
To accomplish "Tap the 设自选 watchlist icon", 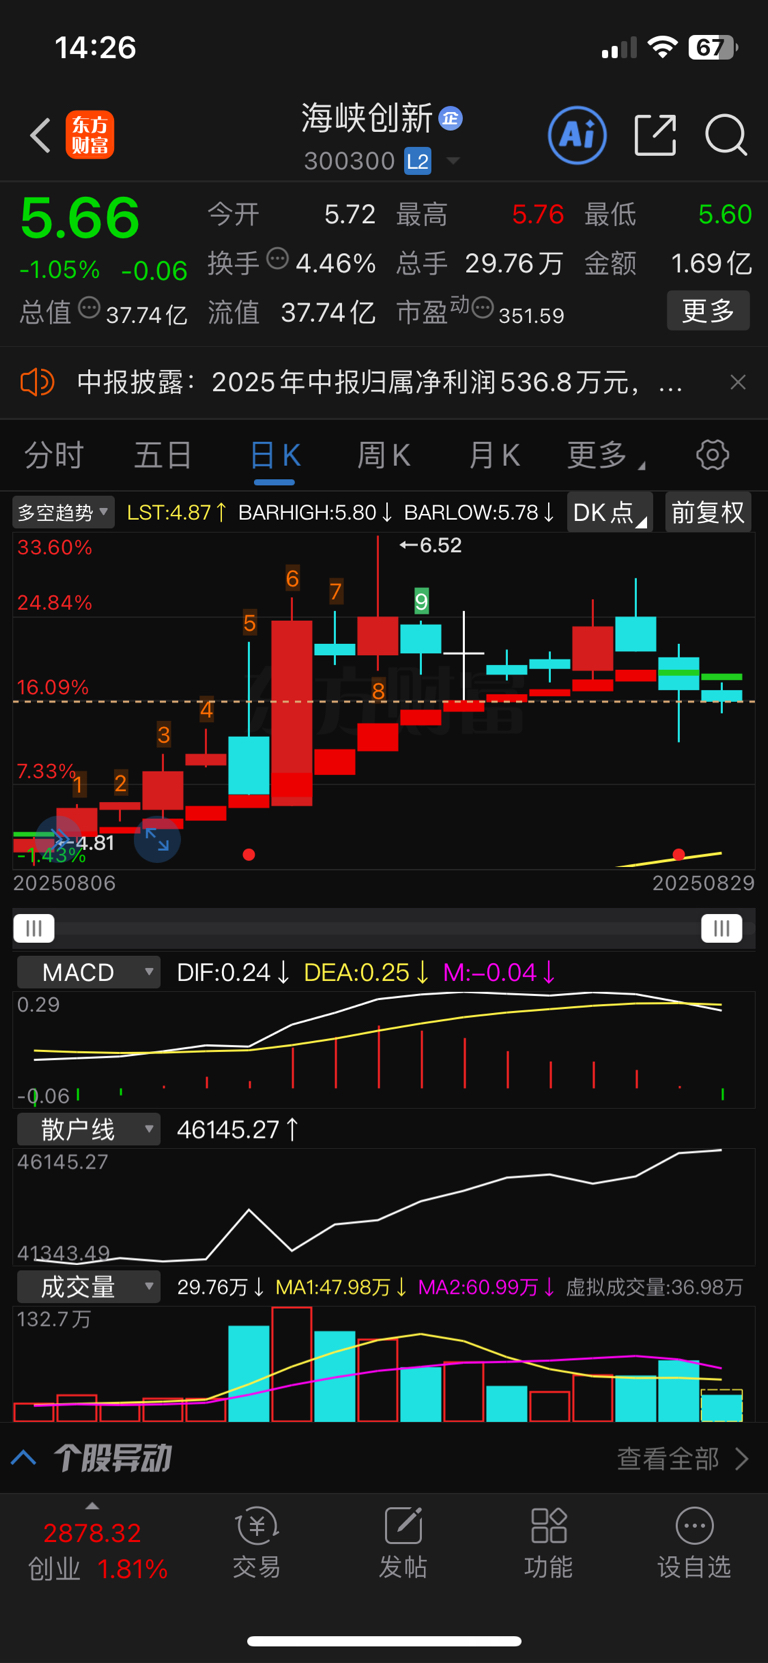I will coord(694,1543).
